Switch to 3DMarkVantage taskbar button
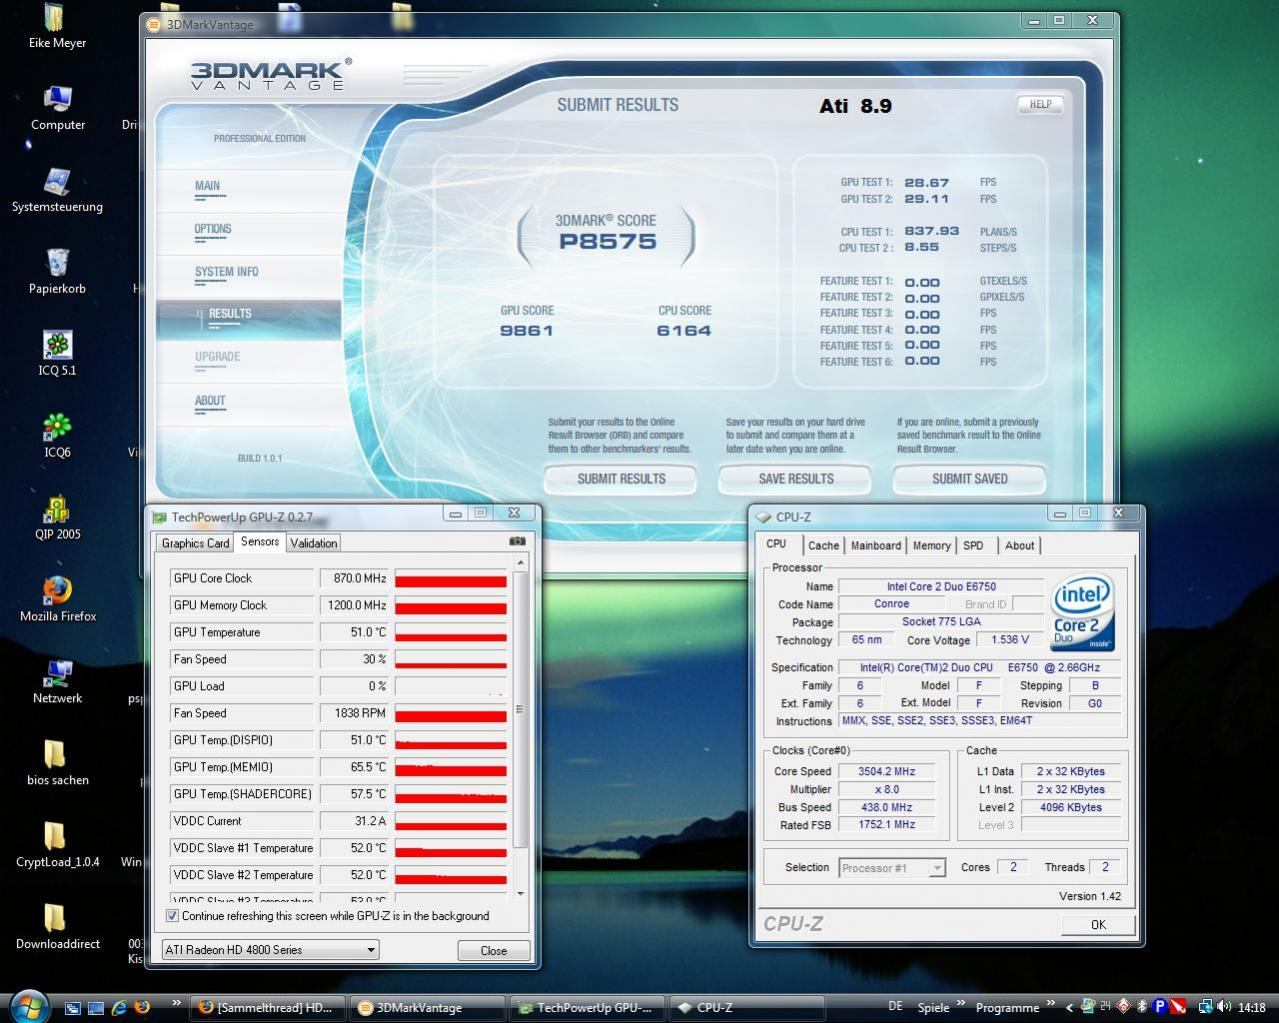The image size is (1279, 1023). tap(427, 1007)
